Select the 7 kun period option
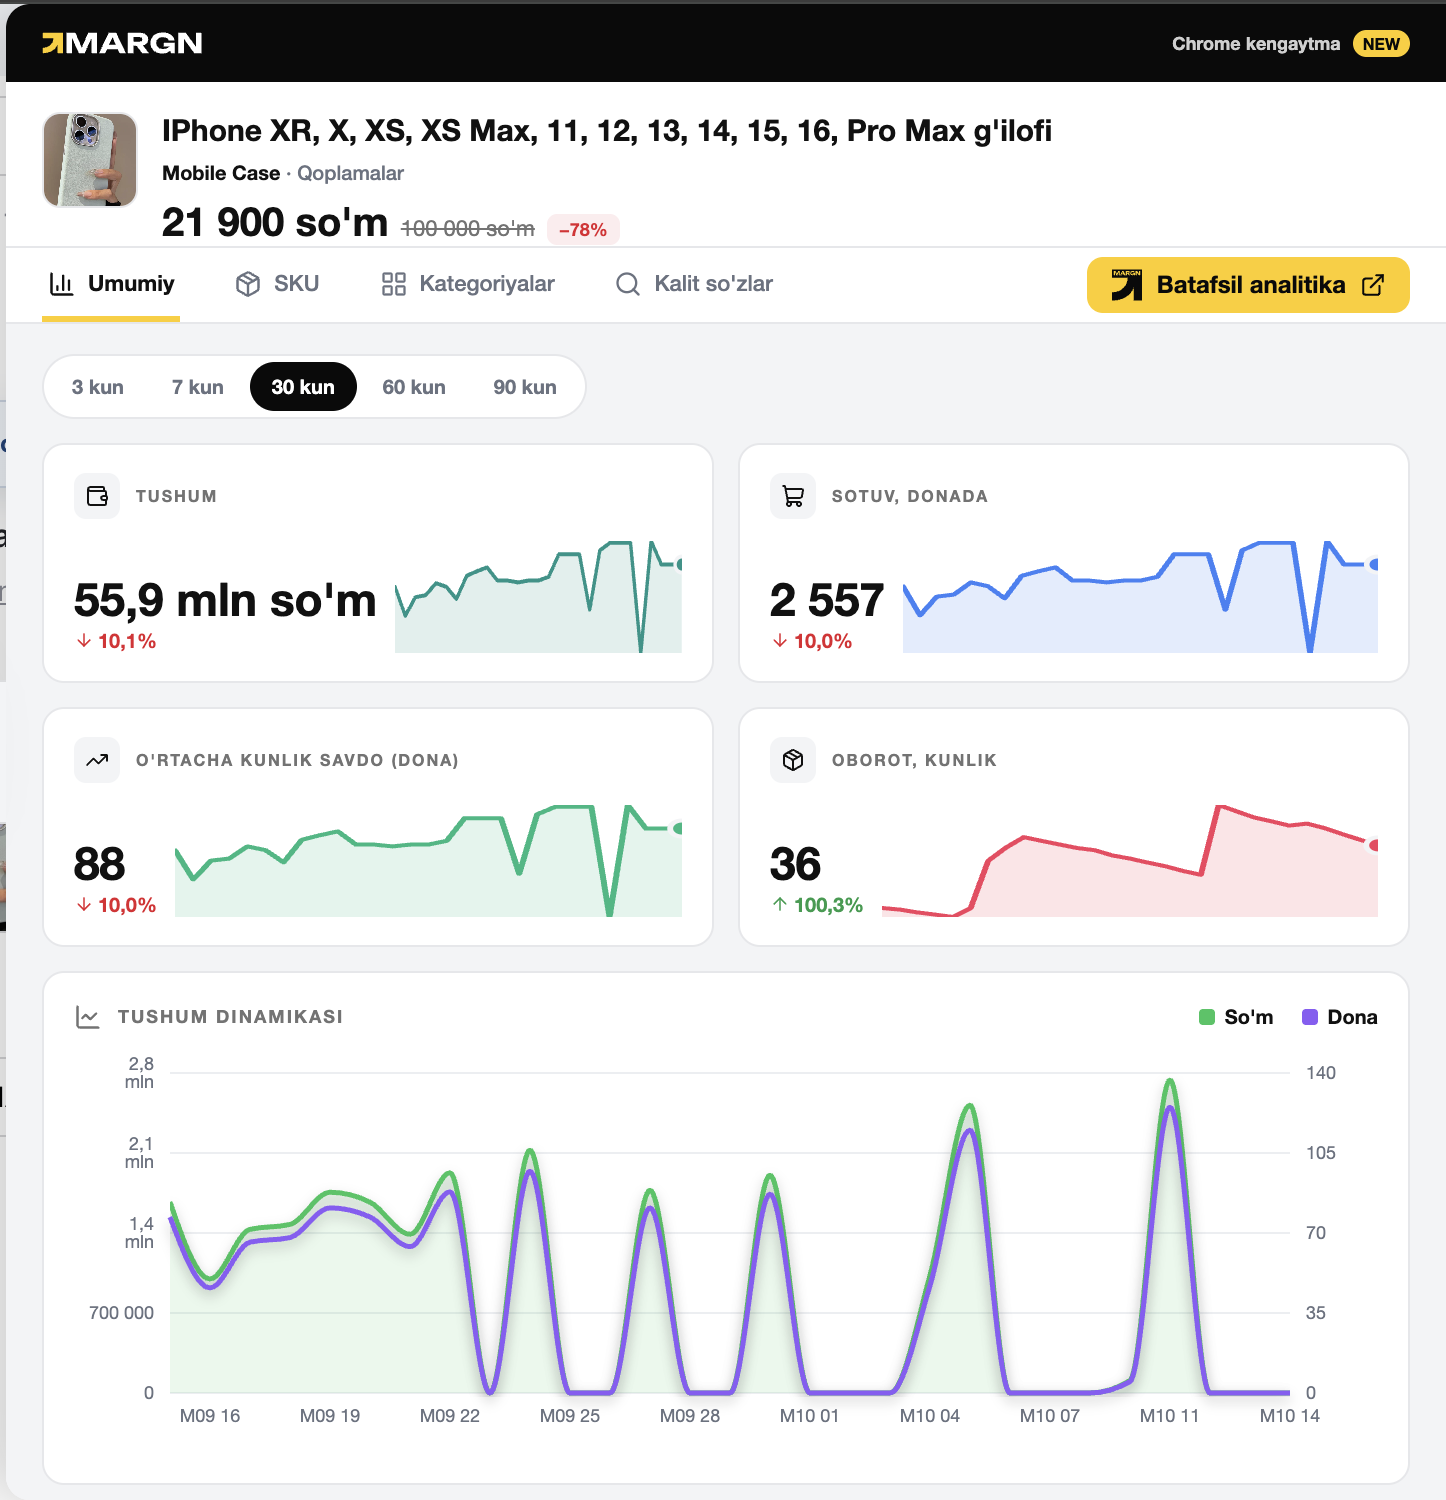Viewport: 1446px width, 1500px height. pyautogui.click(x=198, y=387)
